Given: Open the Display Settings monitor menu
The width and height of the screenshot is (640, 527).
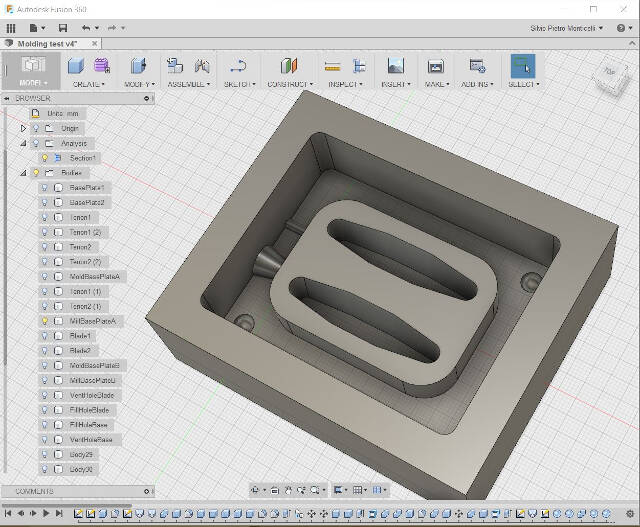Looking at the screenshot, I should click(x=339, y=490).
